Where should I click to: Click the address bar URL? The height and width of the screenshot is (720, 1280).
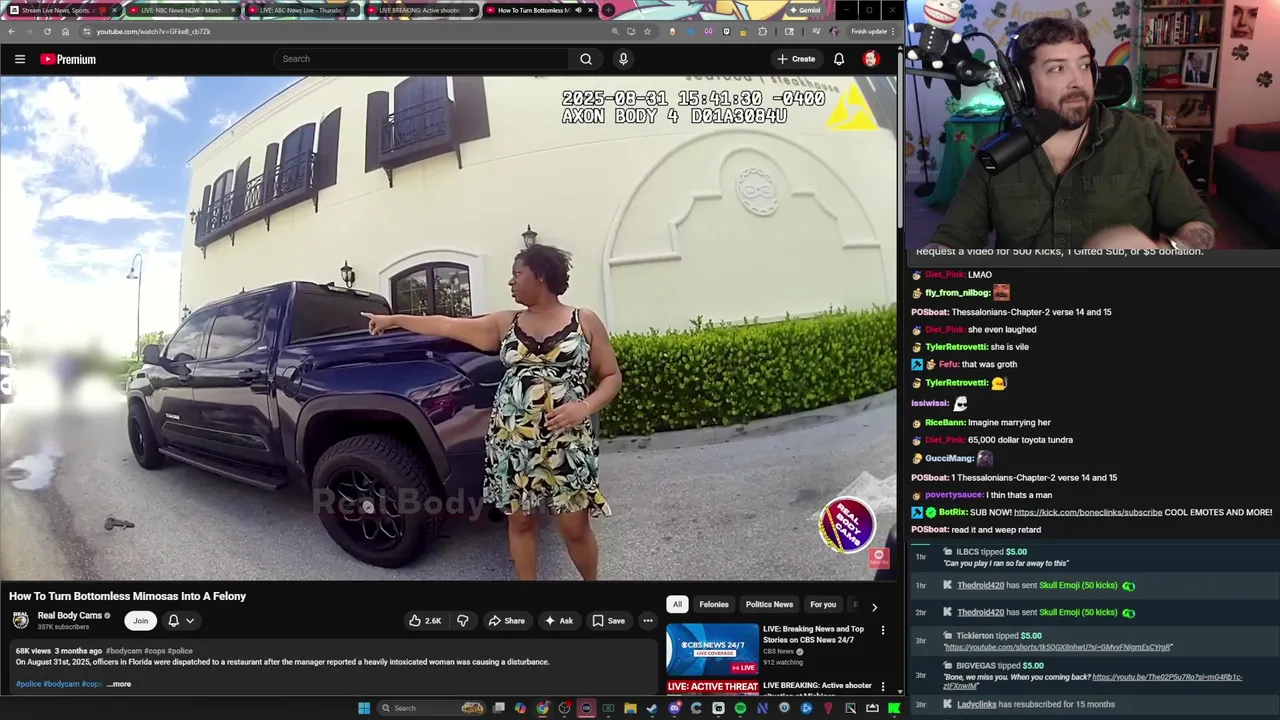tap(153, 31)
